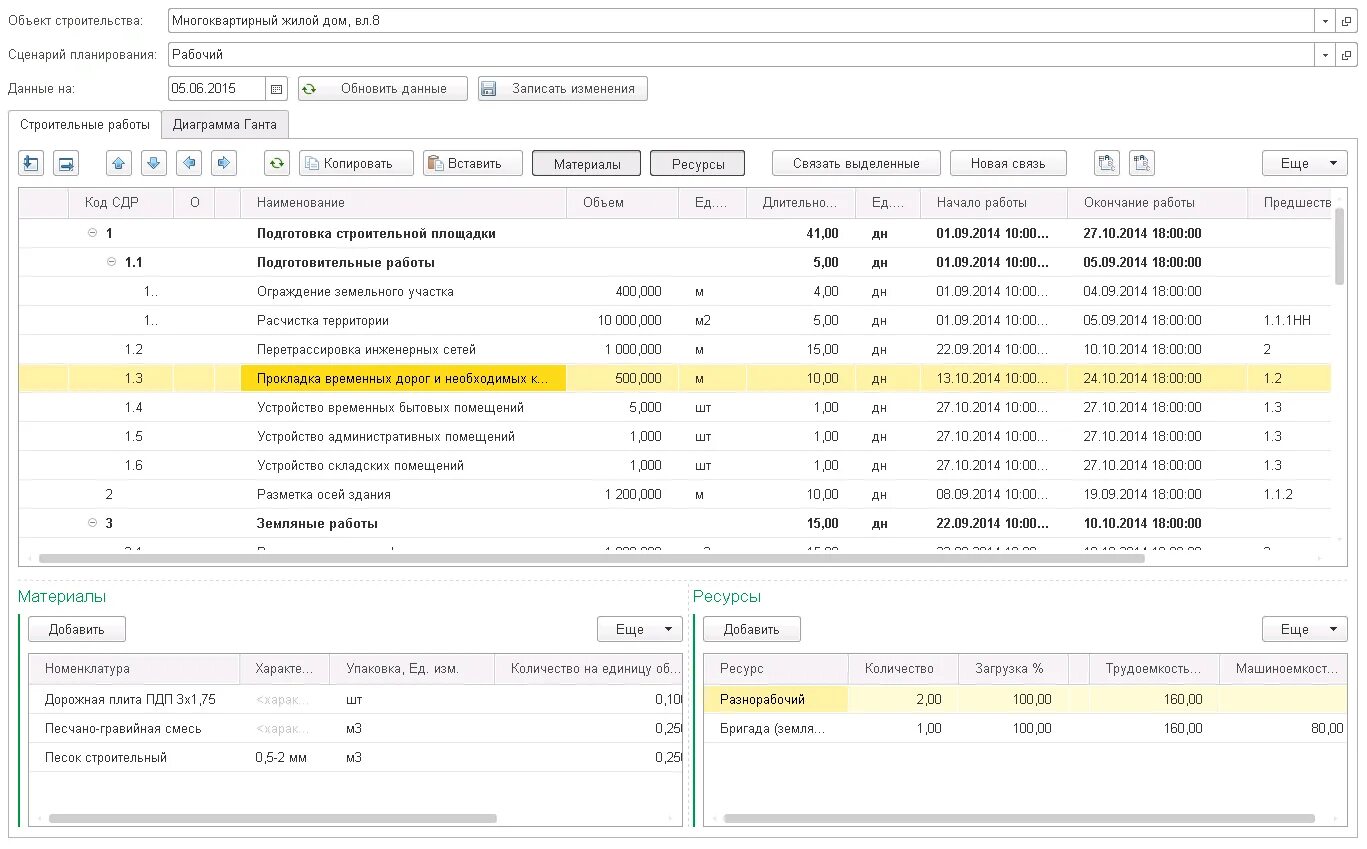Click the Загрузка % column header
This screenshot has width=1367, height=849.
(1013, 669)
